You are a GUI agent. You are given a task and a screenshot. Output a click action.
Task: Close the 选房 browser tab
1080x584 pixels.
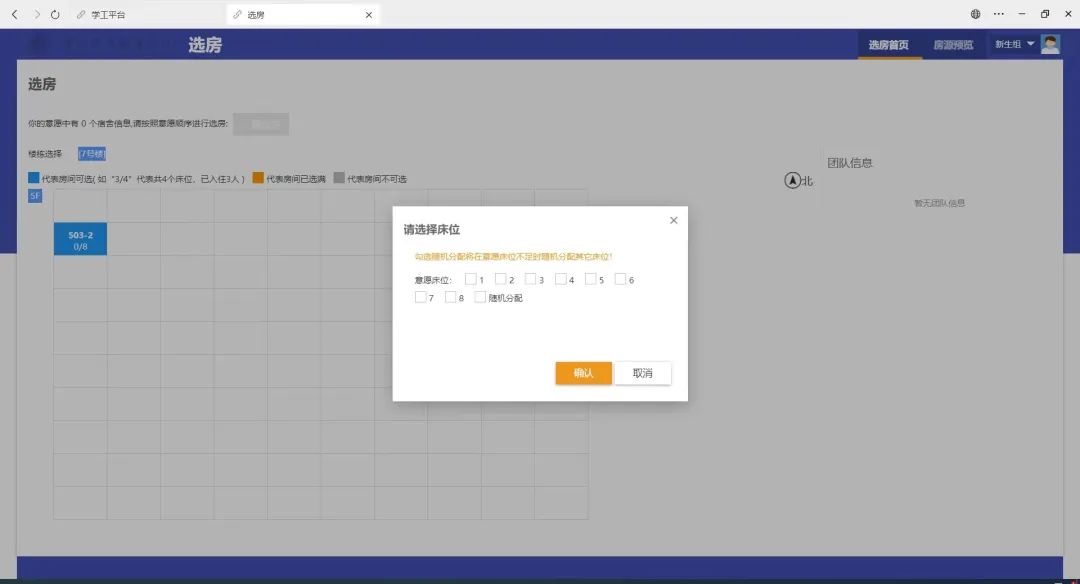click(369, 15)
